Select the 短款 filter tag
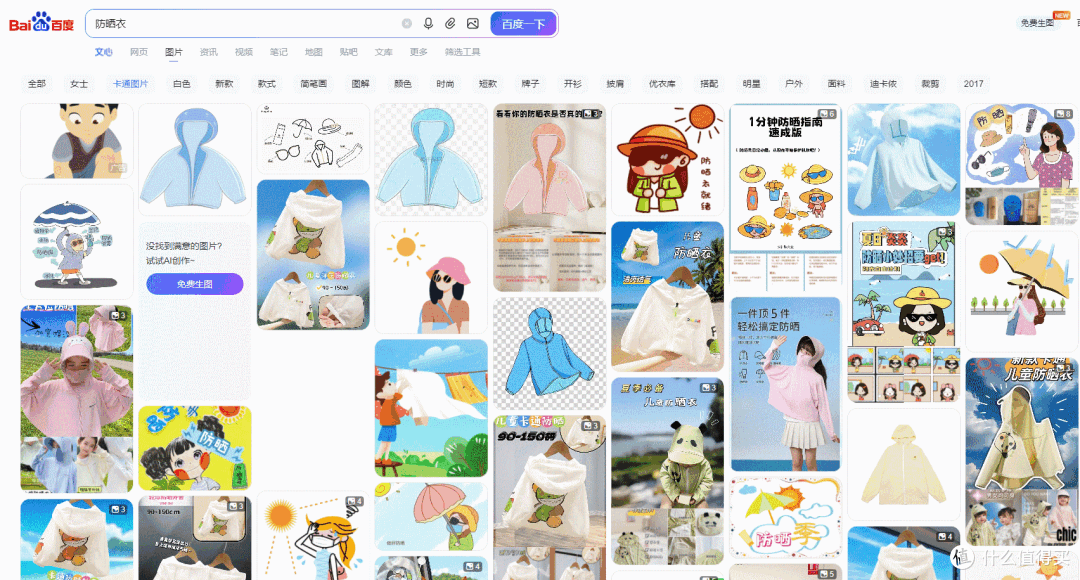1080x580 pixels. pos(488,83)
